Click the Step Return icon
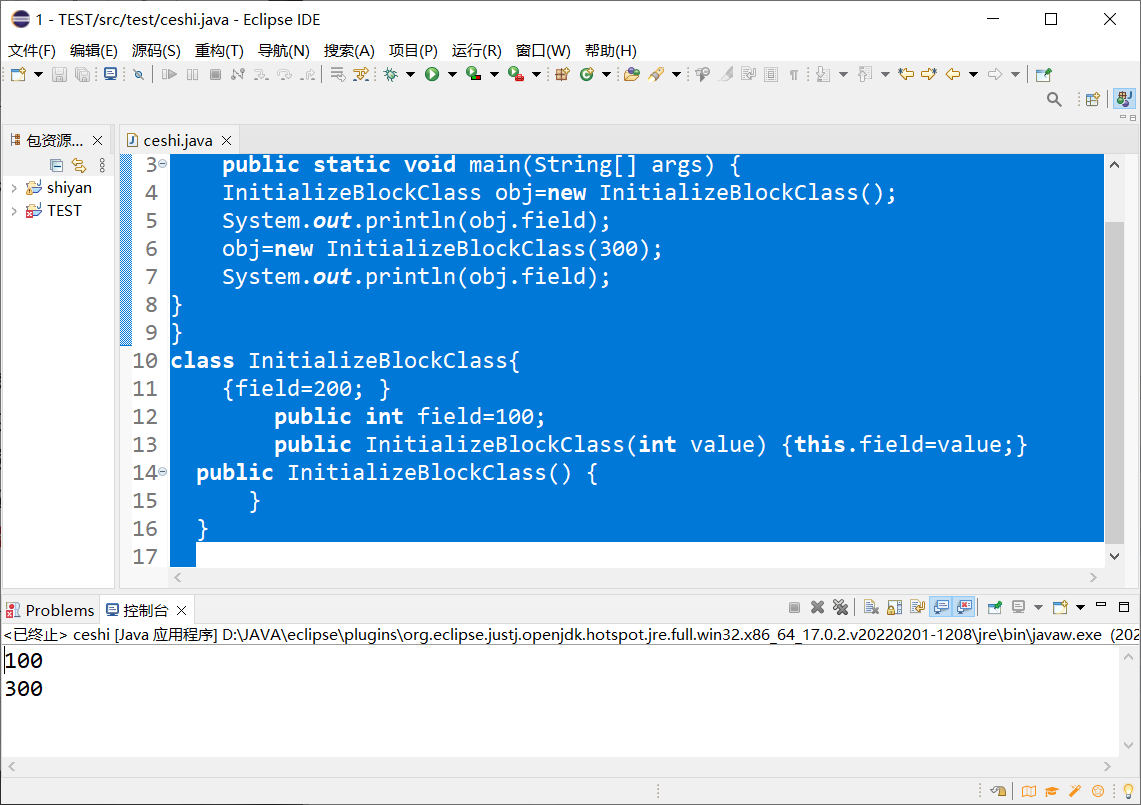The image size is (1141, 805). pos(309,74)
